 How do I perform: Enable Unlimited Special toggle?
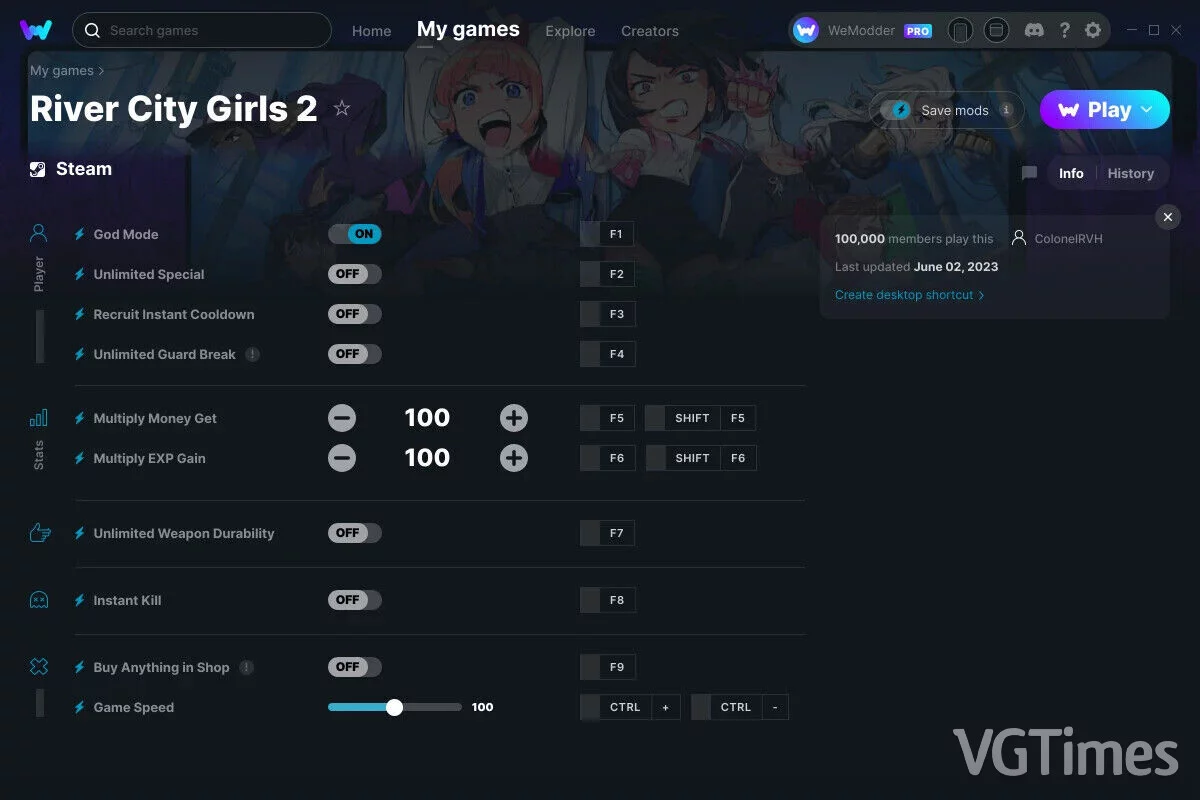[355, 274]
